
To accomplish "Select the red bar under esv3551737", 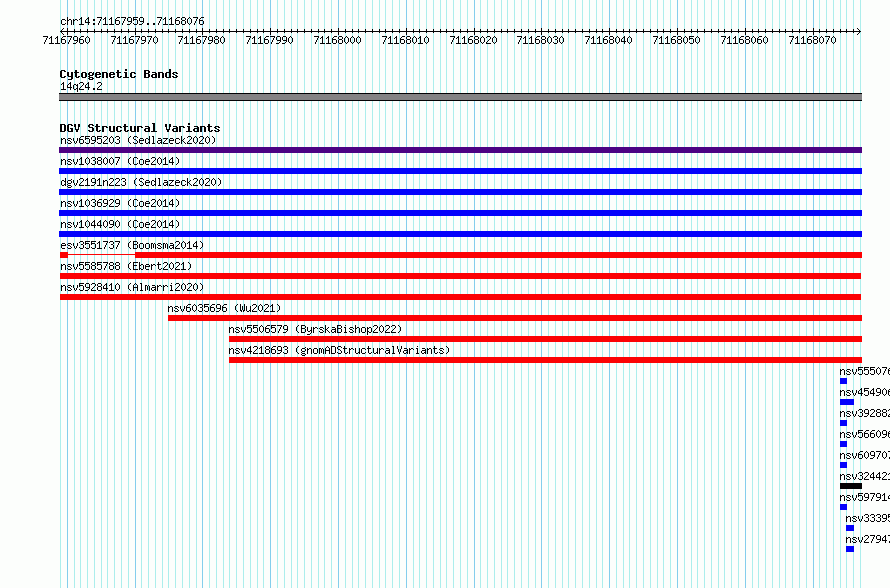I will (x=460, y=255).
